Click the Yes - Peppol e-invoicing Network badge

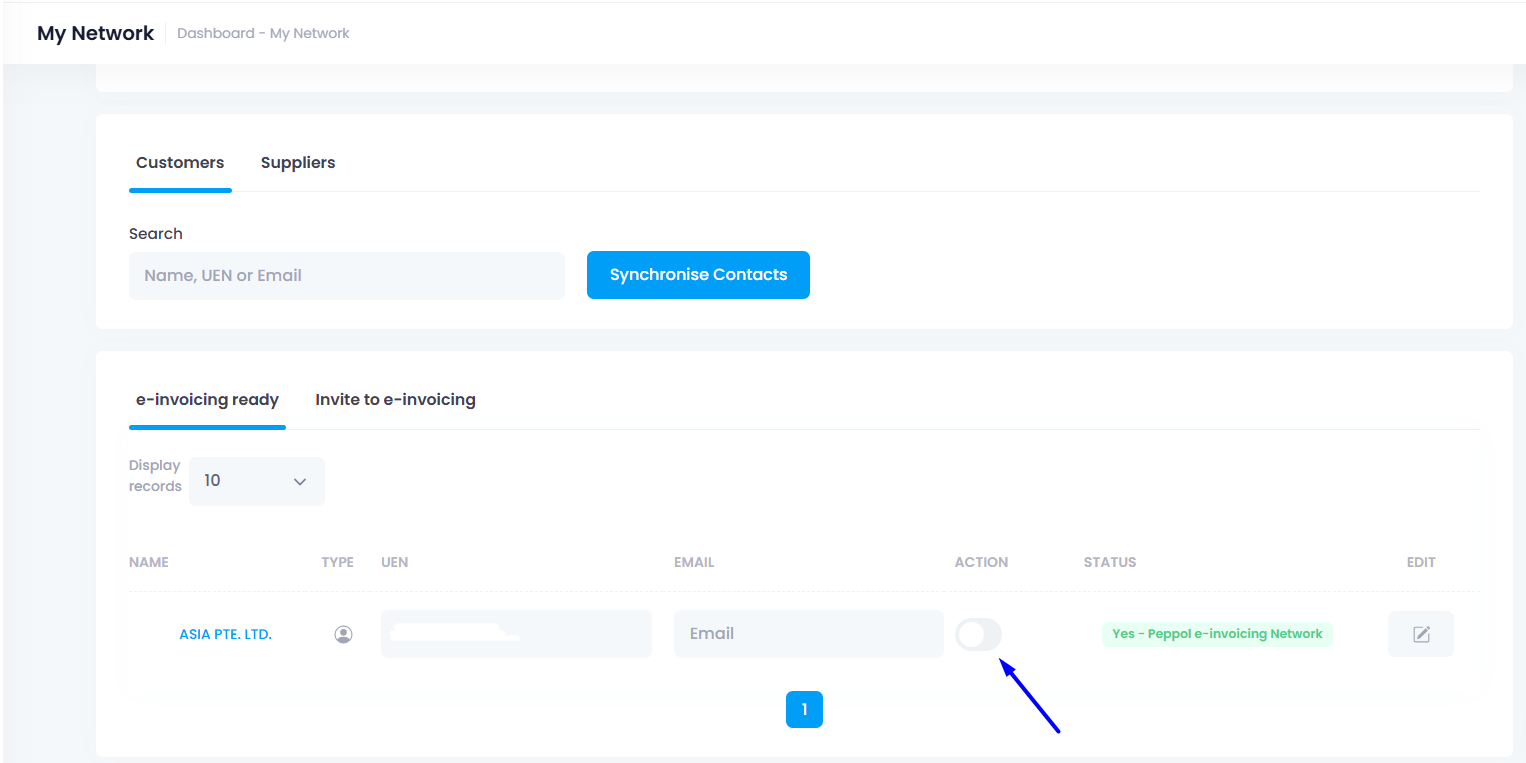(x=1217, y=634)
